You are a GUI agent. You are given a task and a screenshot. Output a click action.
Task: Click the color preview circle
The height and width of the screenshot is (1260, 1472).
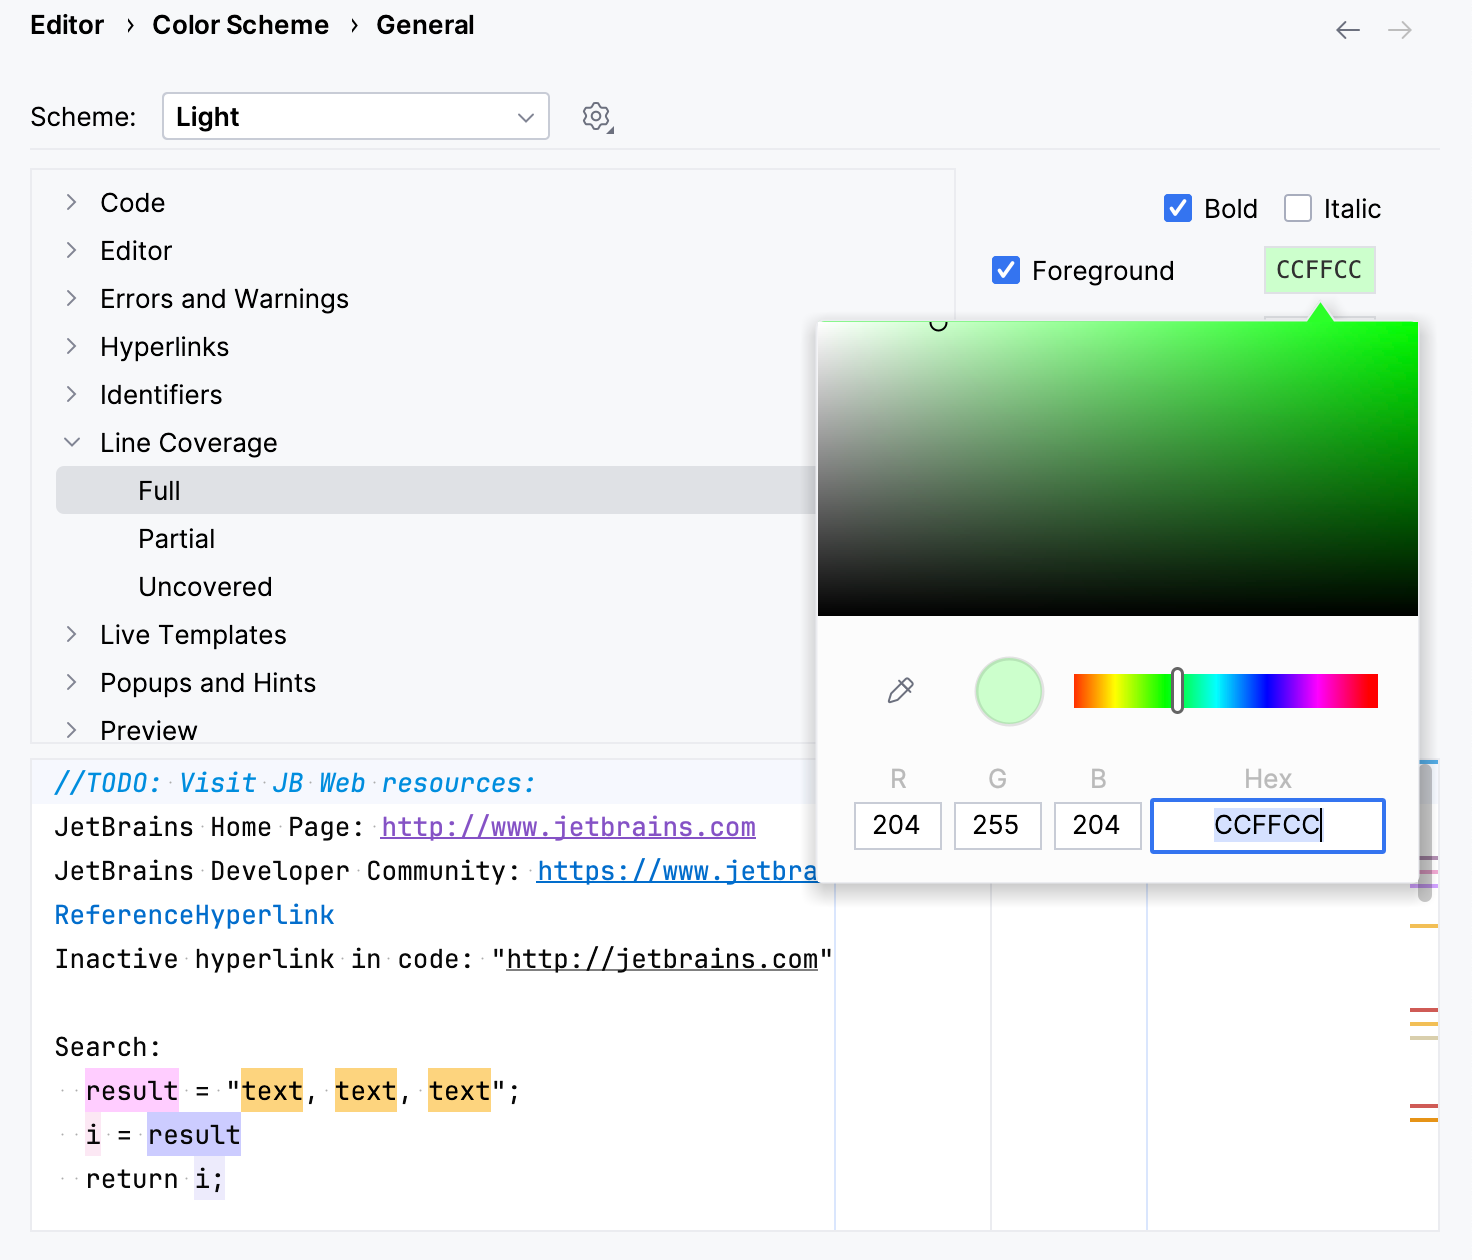click(x=1008, y=690)
